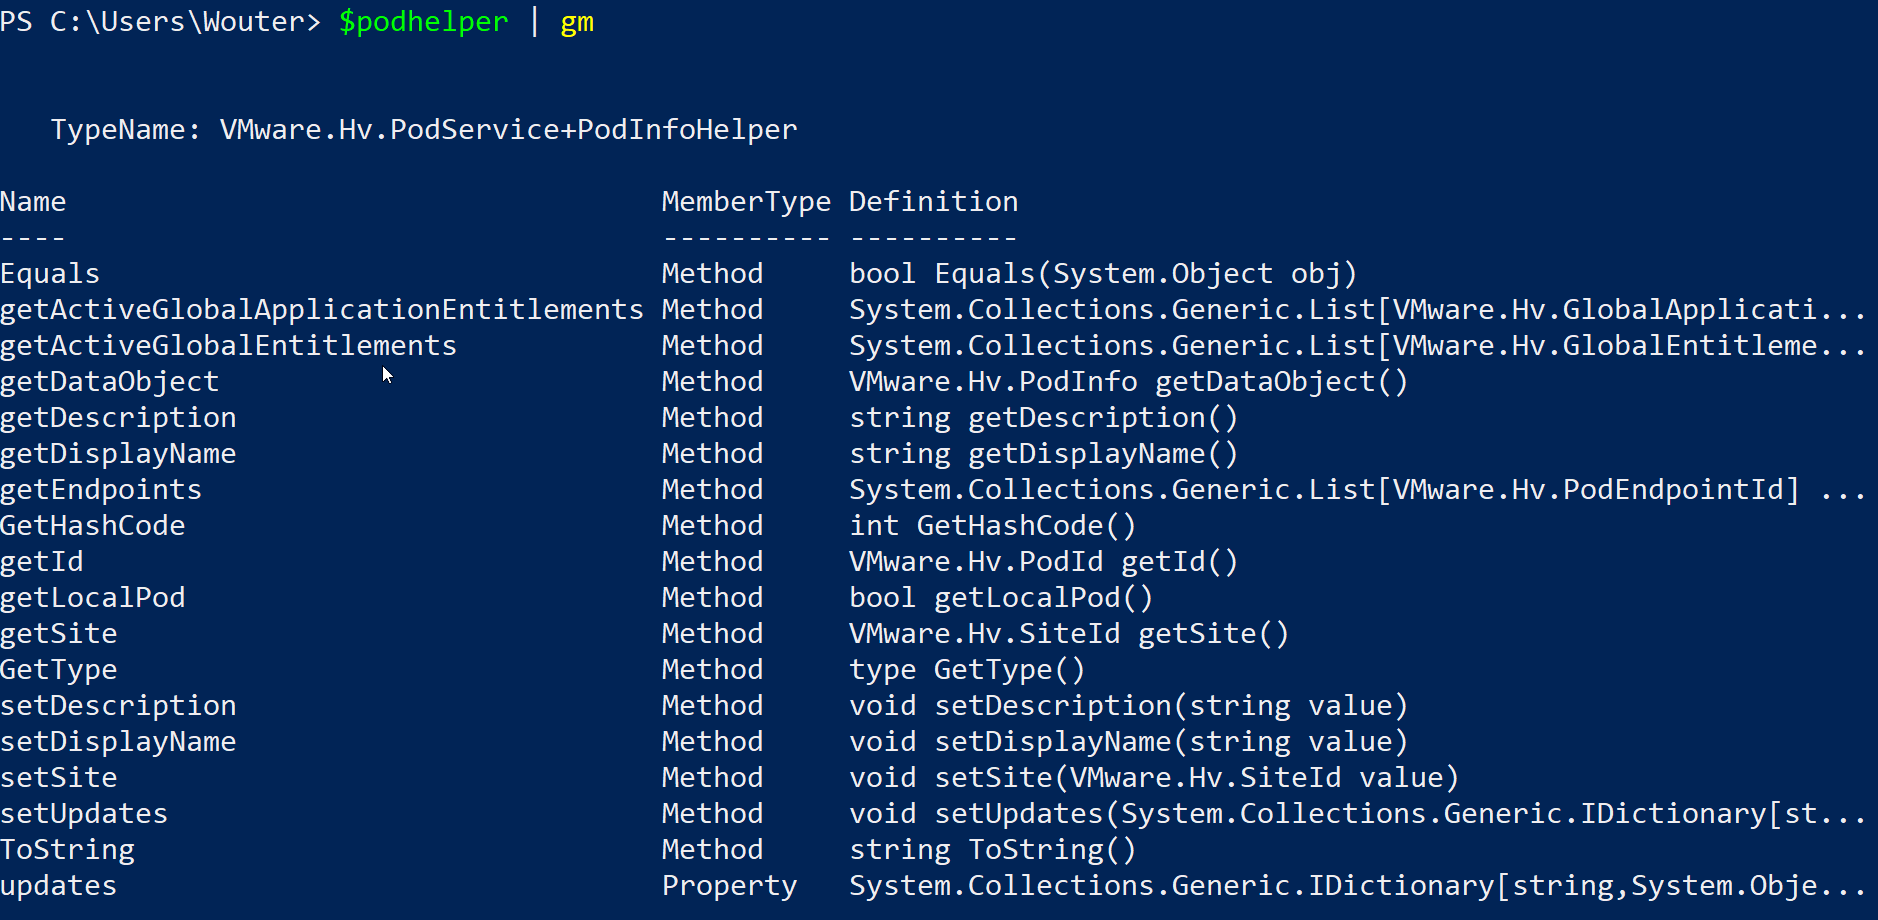The width and height of the screenshot is (1878, 920).
Task: Select getActiveGlobalApplicationEntitlements in the Name column
Action: click(x=322, y=310)
